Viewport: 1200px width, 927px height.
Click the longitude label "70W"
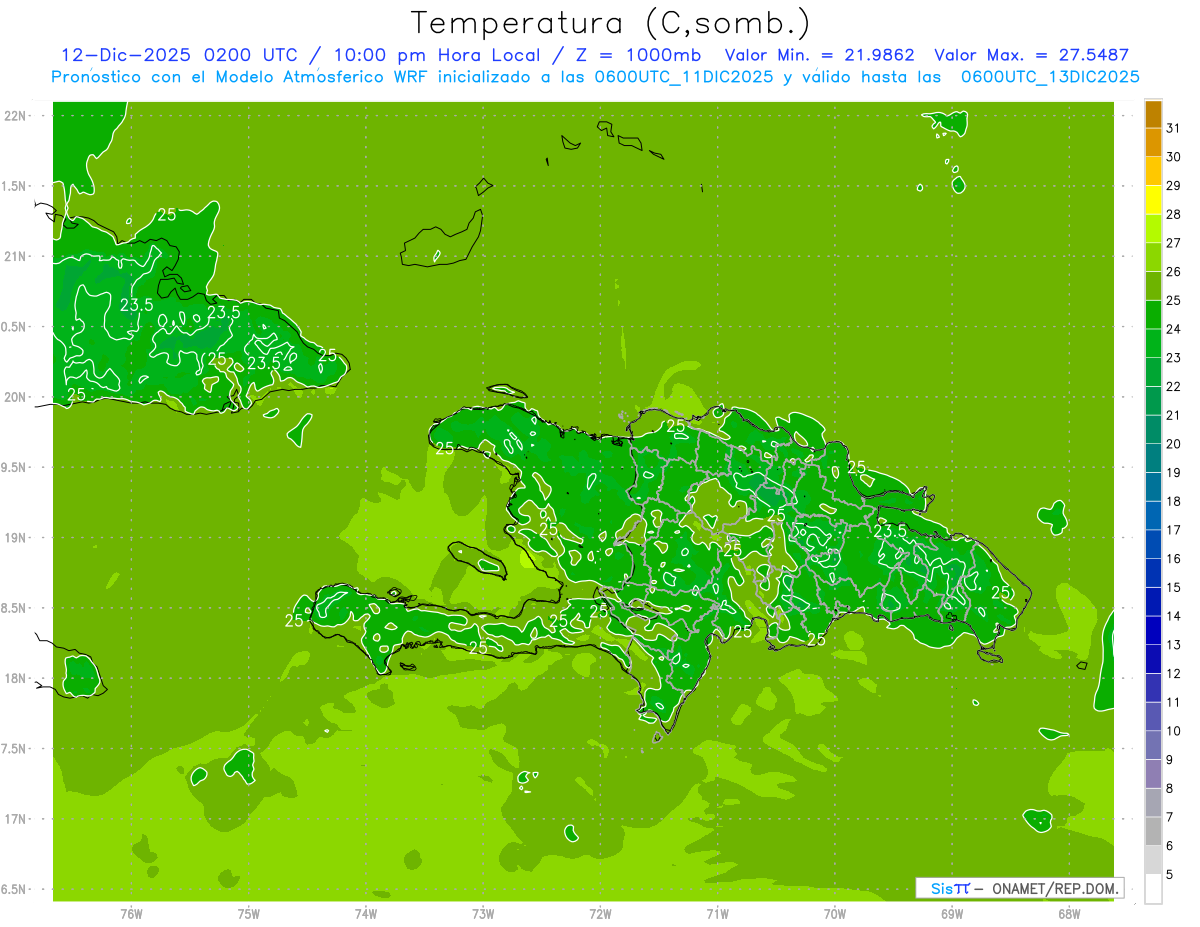coord(835,913)
